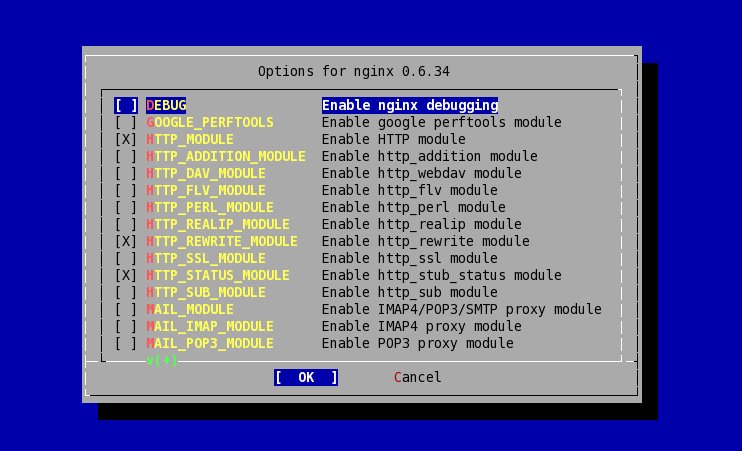This screenshot has width=742, height=451.
Task: Enable the GOOGLE_PERFTOOLS checkbox
Action: click(x=126, y=122)
